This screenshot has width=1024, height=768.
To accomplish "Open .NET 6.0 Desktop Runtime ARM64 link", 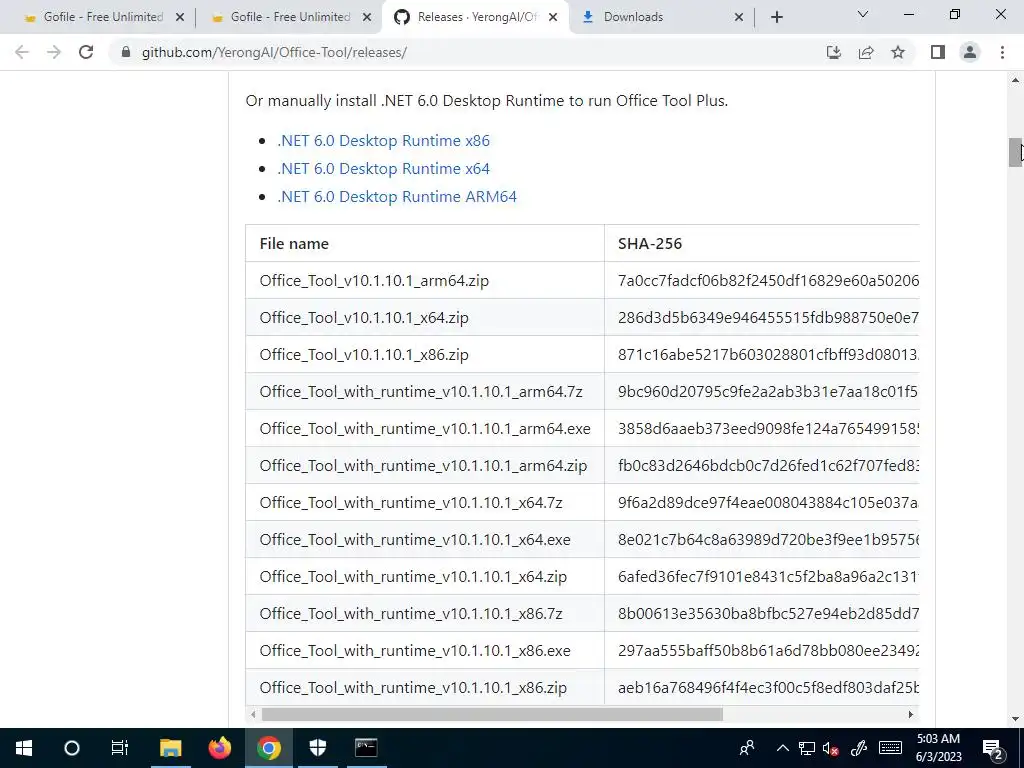I will [x=397, y=197].
